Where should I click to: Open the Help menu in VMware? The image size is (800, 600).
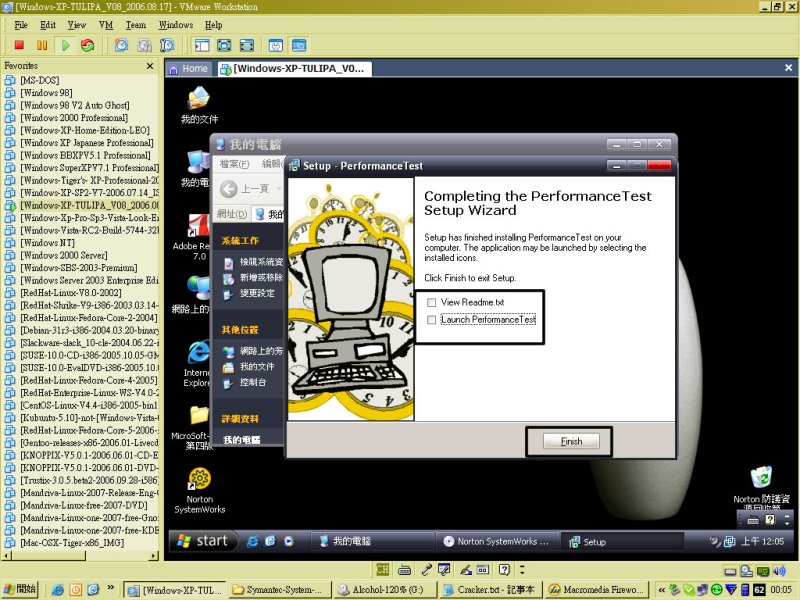[214, 24]
